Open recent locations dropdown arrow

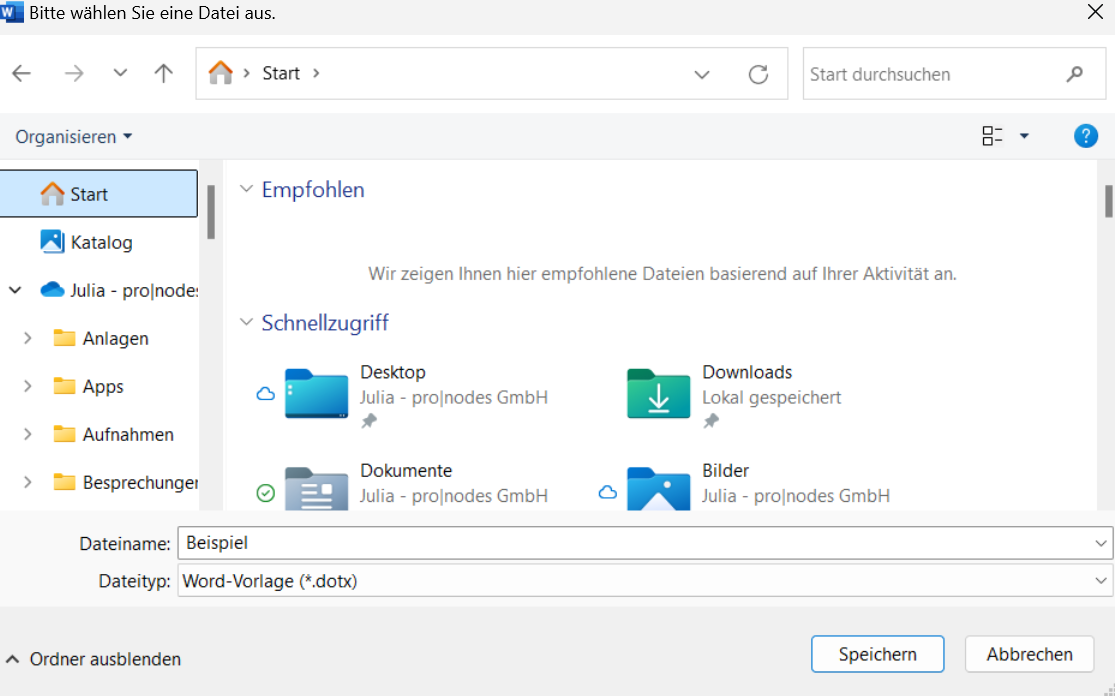120,73
